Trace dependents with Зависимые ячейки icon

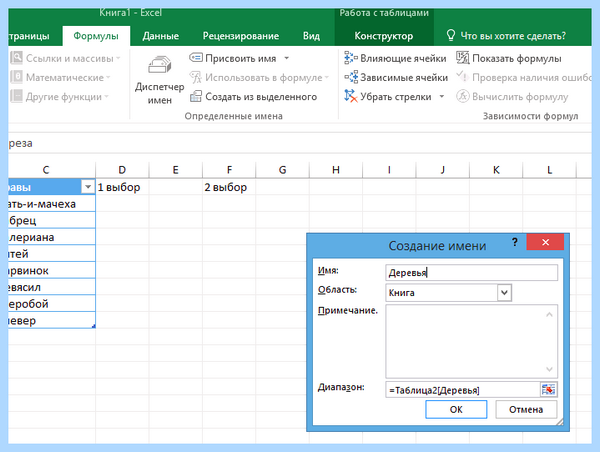351,77
